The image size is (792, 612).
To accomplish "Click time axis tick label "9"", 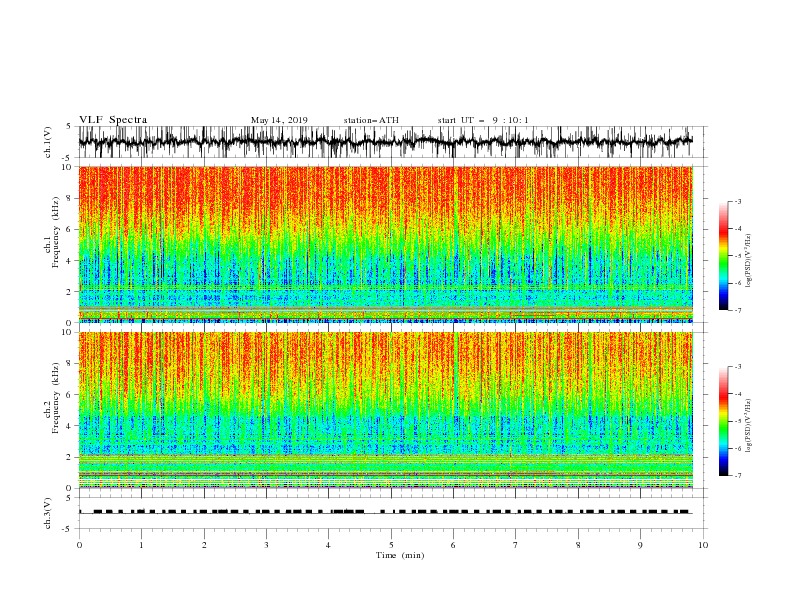I will pos(640,545).
